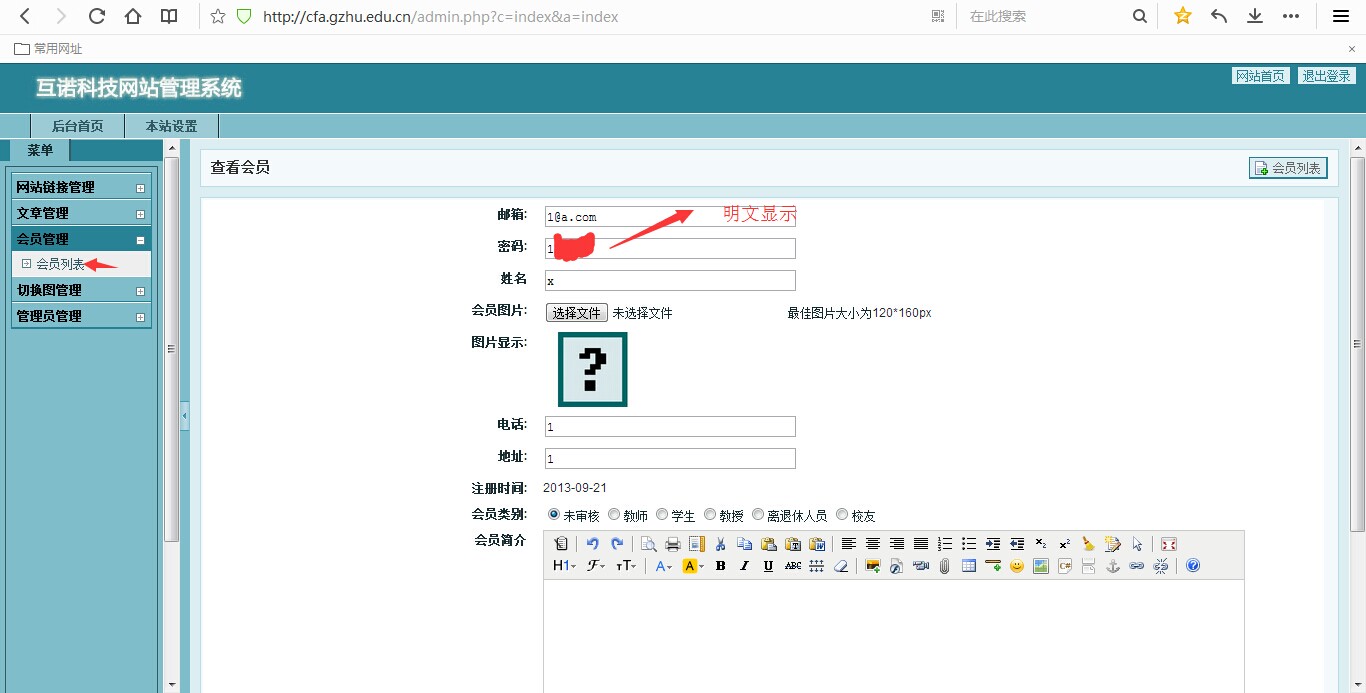Click the 会员列表 button at top right
1366x693 pixels.
pyautogui.click(x=1288, y=168)
